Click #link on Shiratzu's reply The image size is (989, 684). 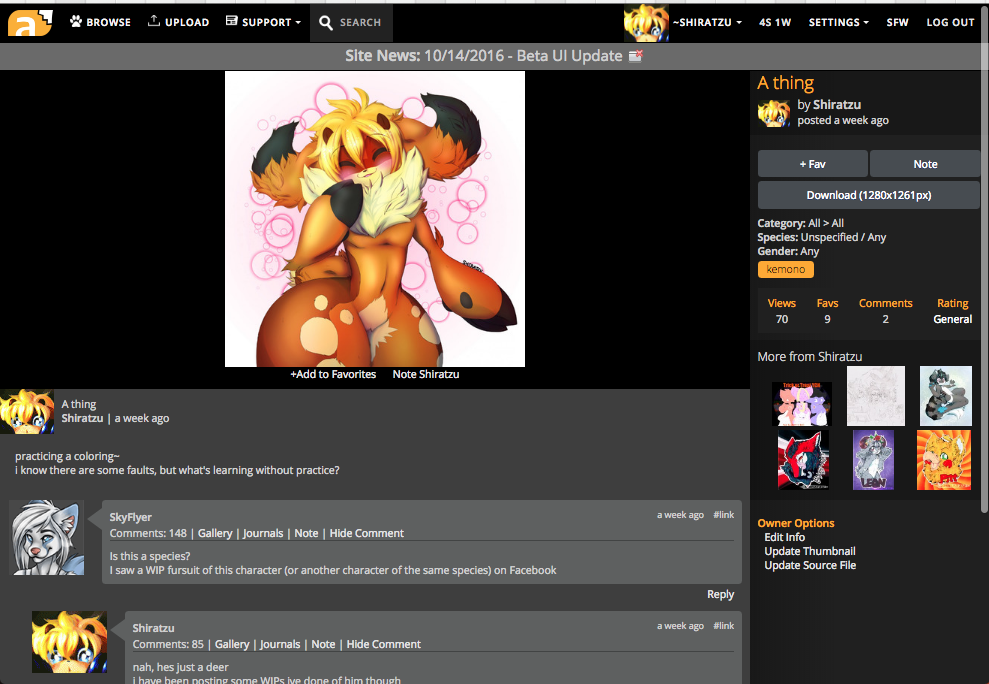click(723, 626)
